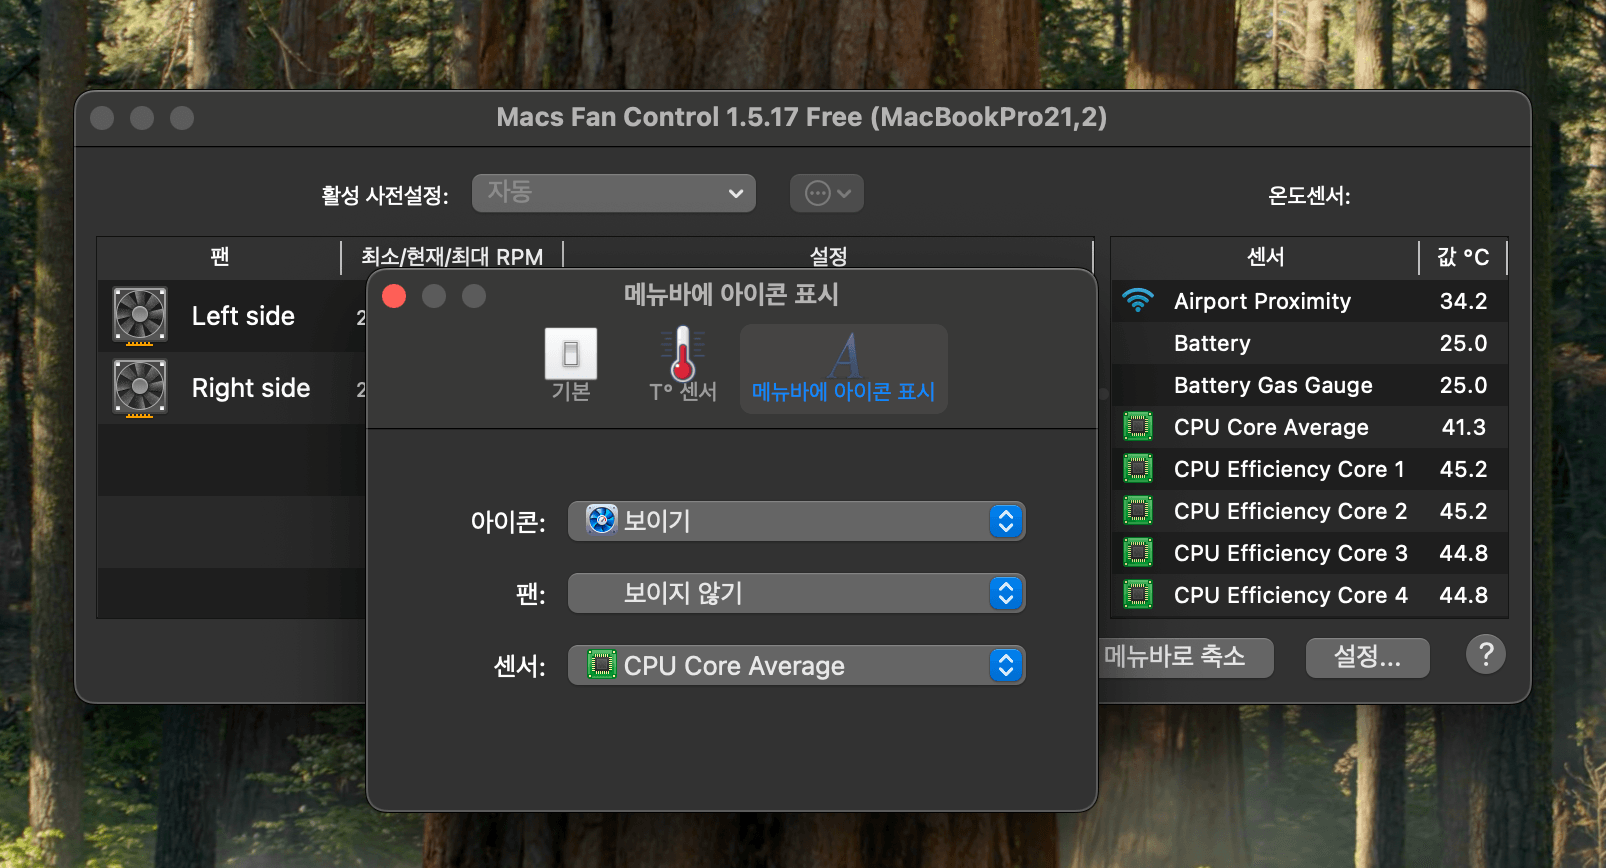Select the CPU Core Average sensor row
Image resolution: width=1606 pixels, height=868 pixels.
[x=1309, y=427]
